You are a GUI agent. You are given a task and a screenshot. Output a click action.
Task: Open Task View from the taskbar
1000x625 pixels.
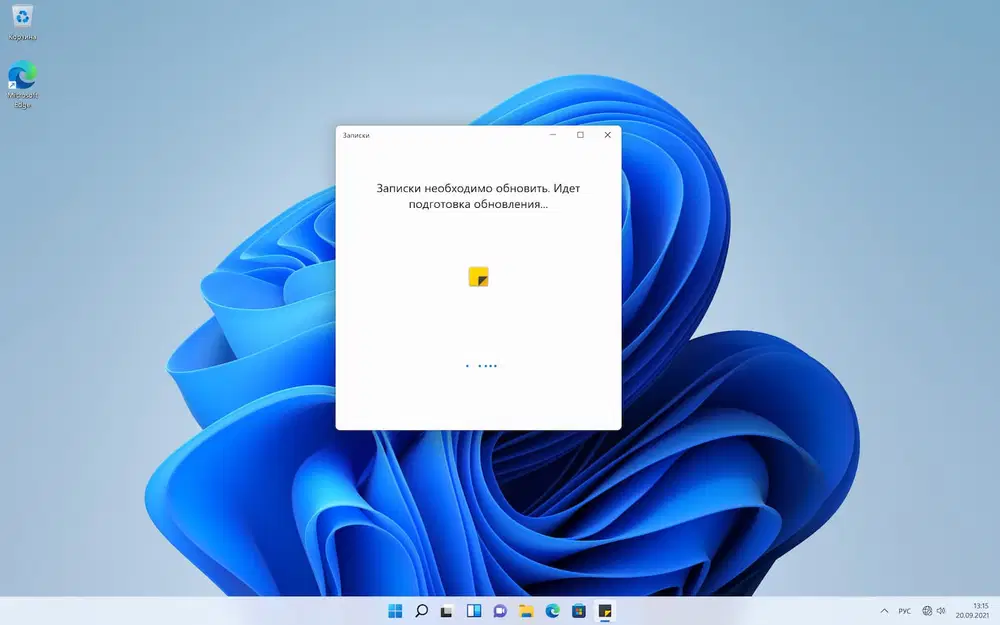447,611
